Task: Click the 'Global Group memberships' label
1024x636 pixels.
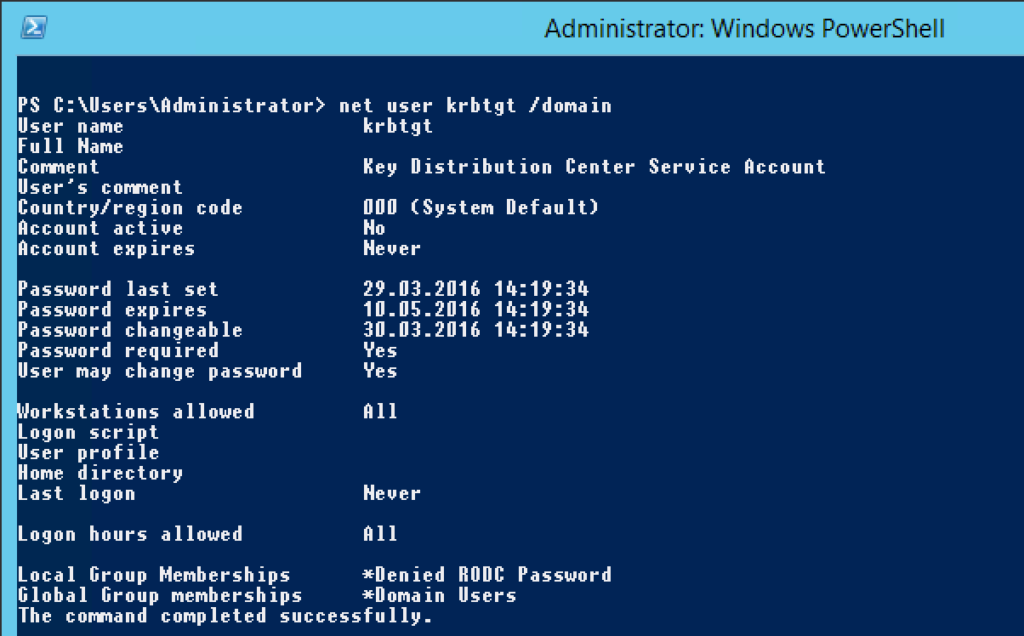Action: tap(160, 596)
